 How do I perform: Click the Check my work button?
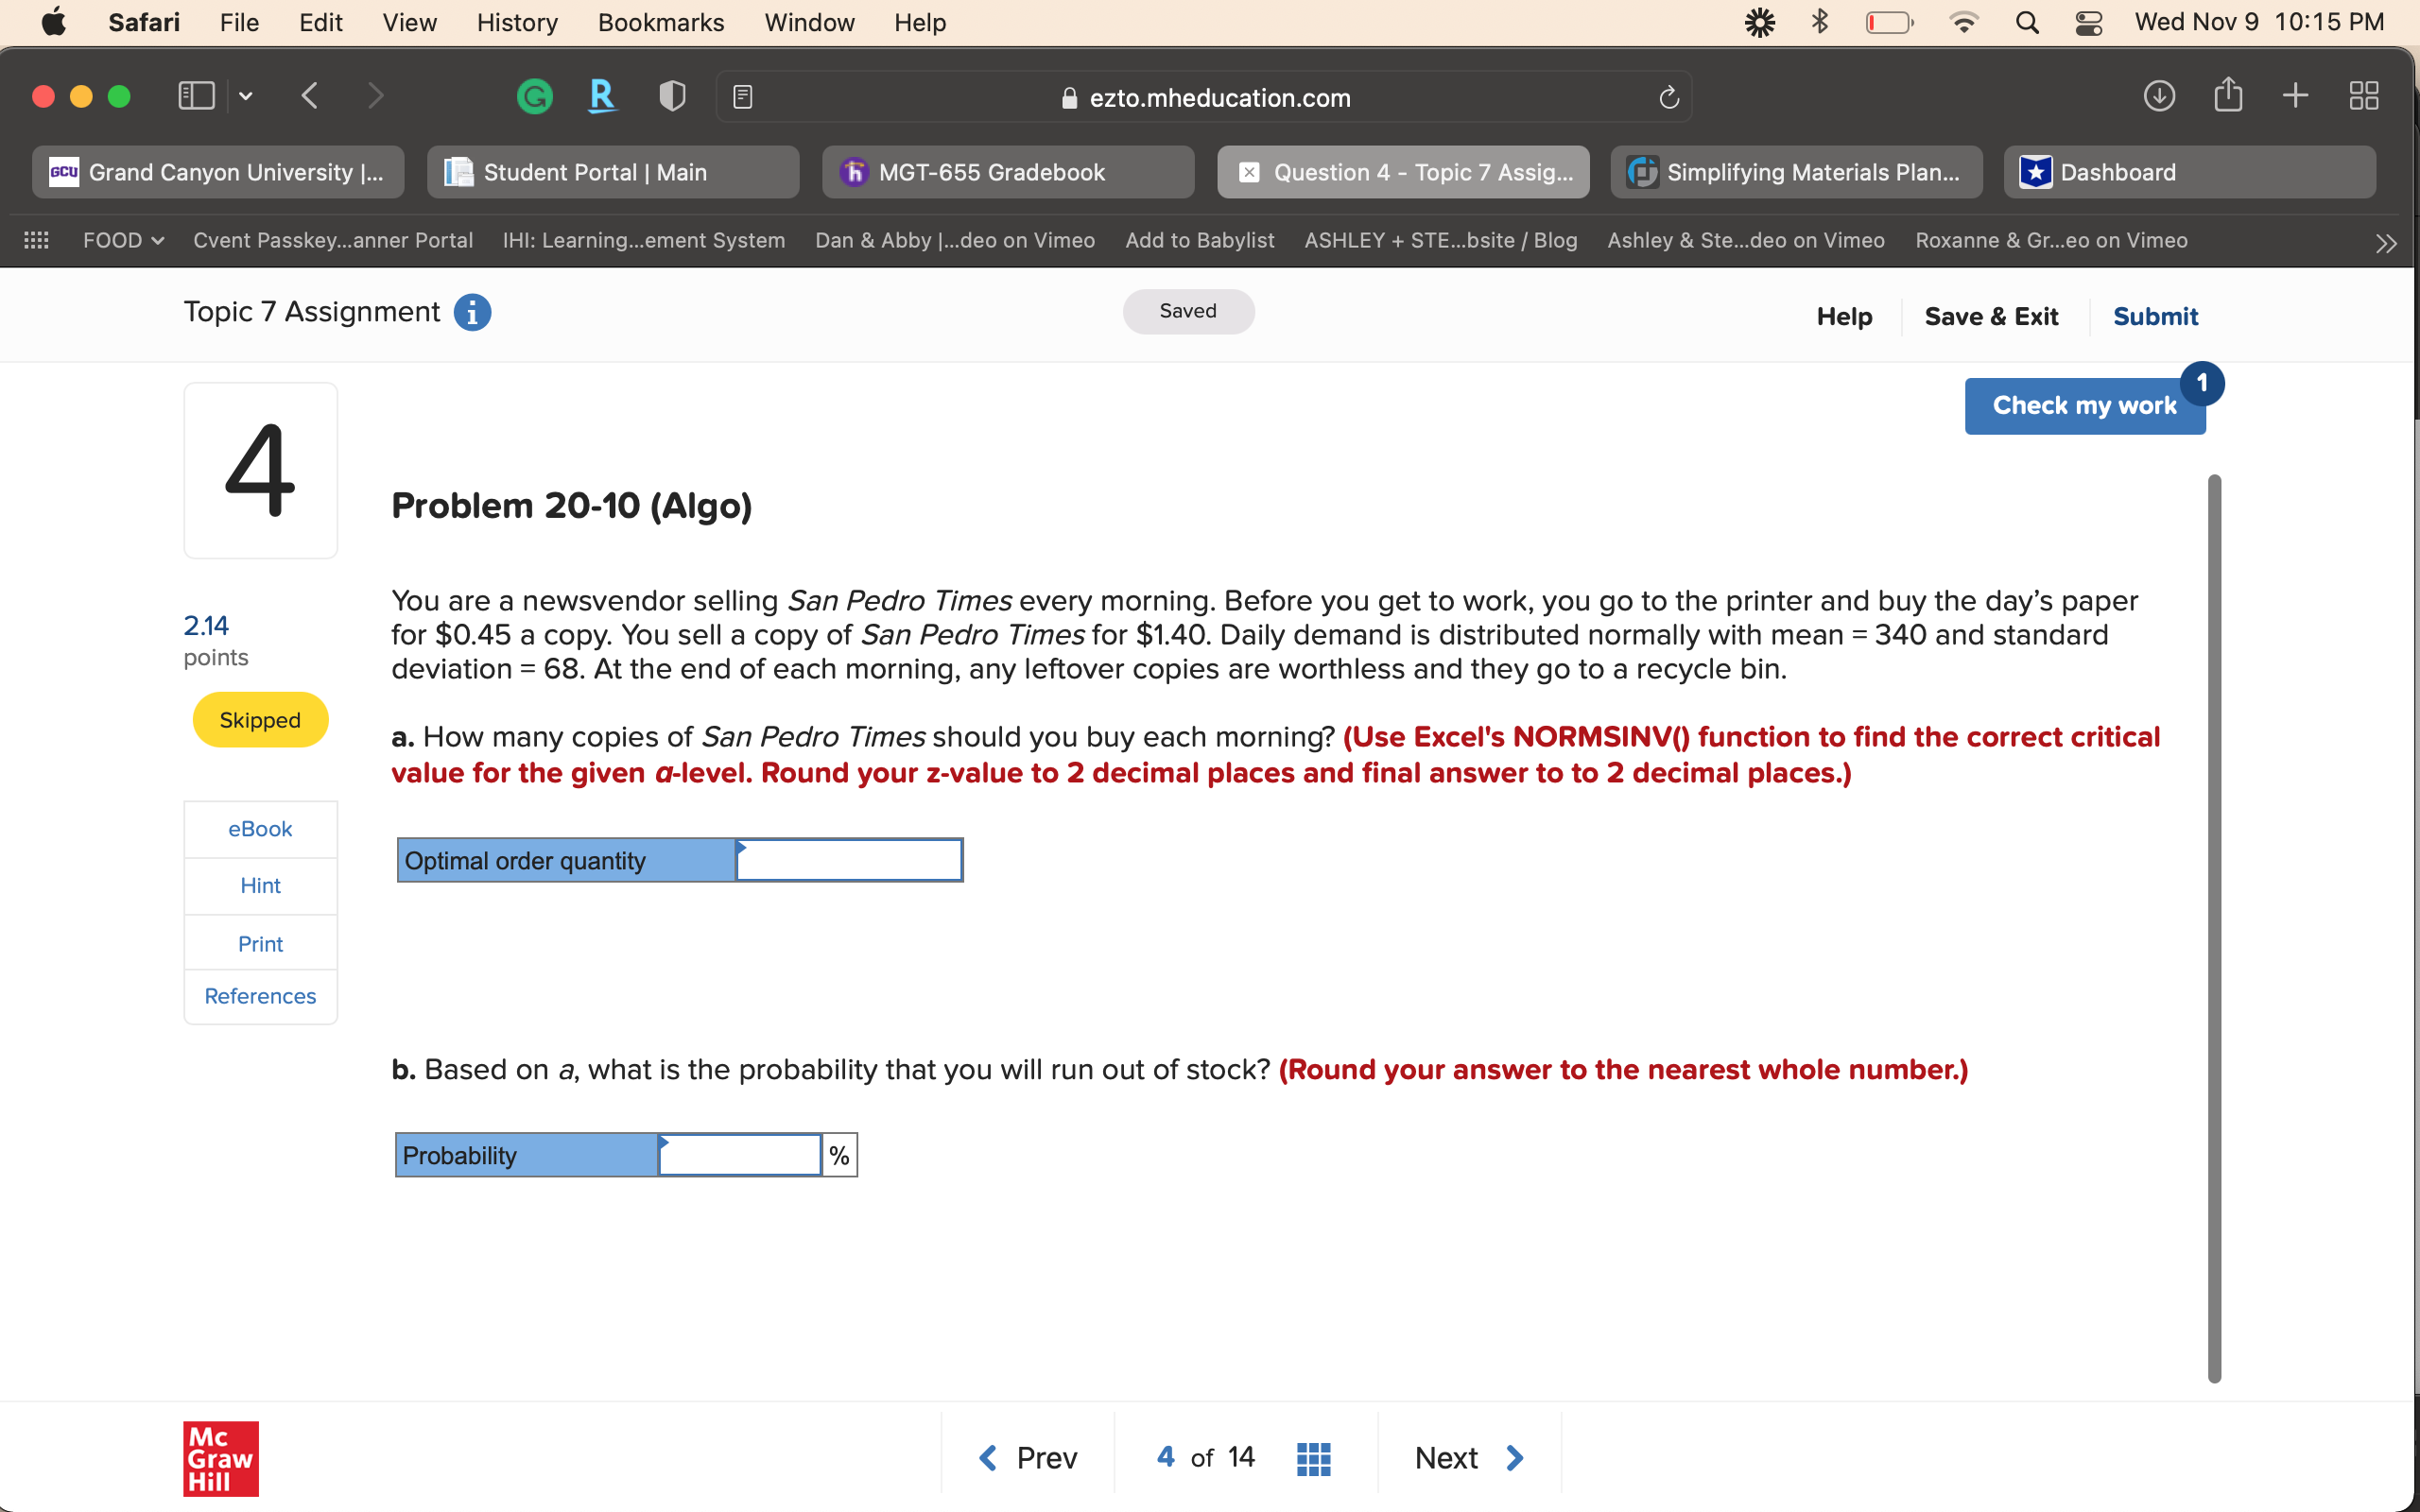tap(2083, 404)
